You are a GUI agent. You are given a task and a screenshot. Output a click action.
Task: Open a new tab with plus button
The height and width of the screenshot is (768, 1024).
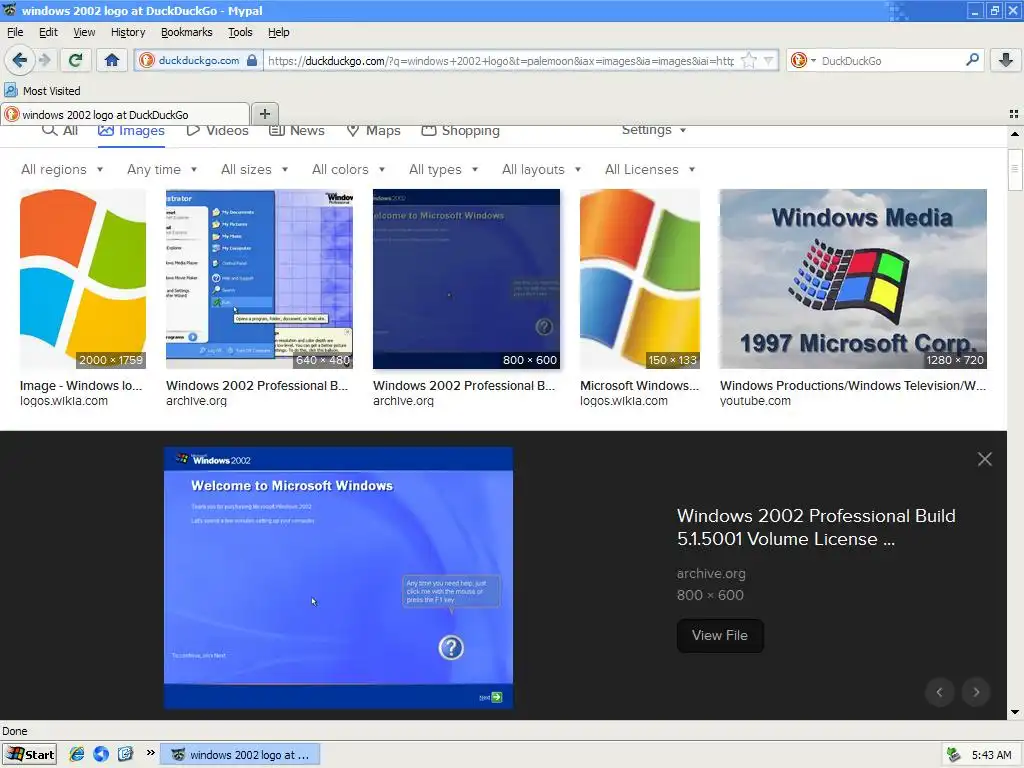(264, 114)
